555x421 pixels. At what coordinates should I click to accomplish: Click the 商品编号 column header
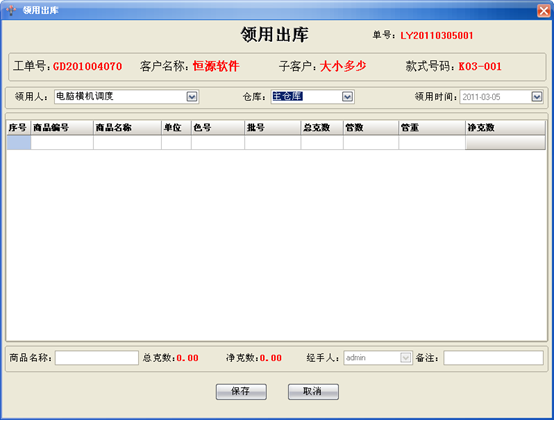click(62, 127)
